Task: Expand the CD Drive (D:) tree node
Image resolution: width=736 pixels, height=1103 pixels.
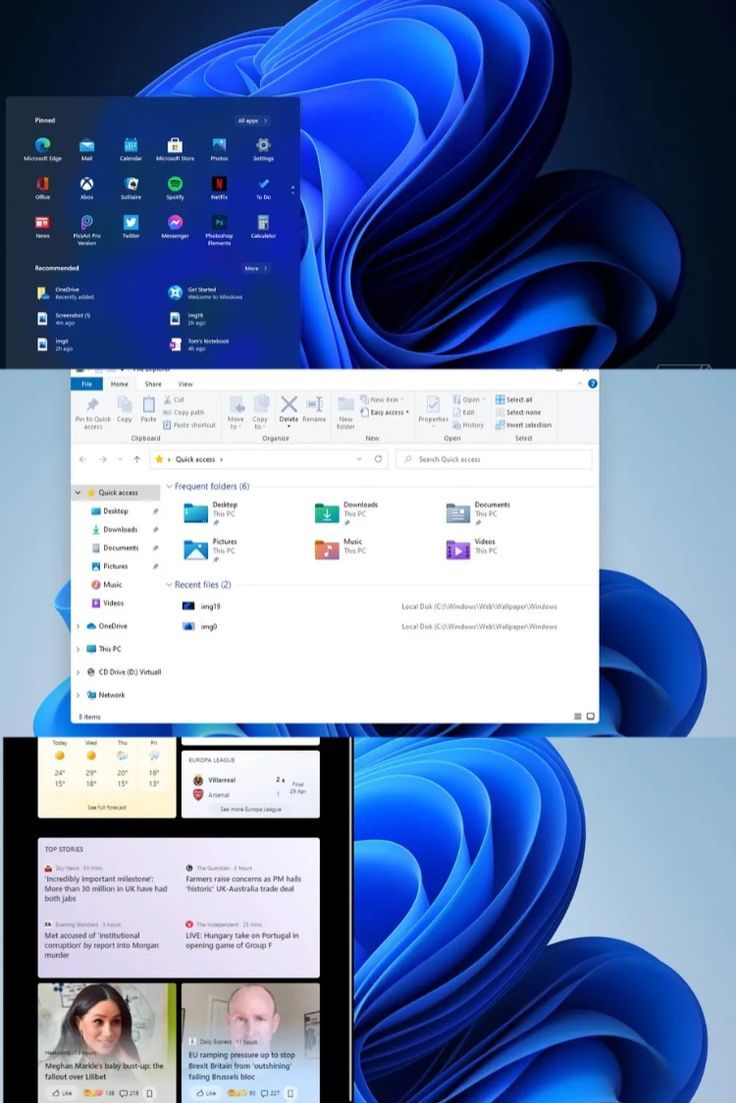Action: click(x=78, y=672)
